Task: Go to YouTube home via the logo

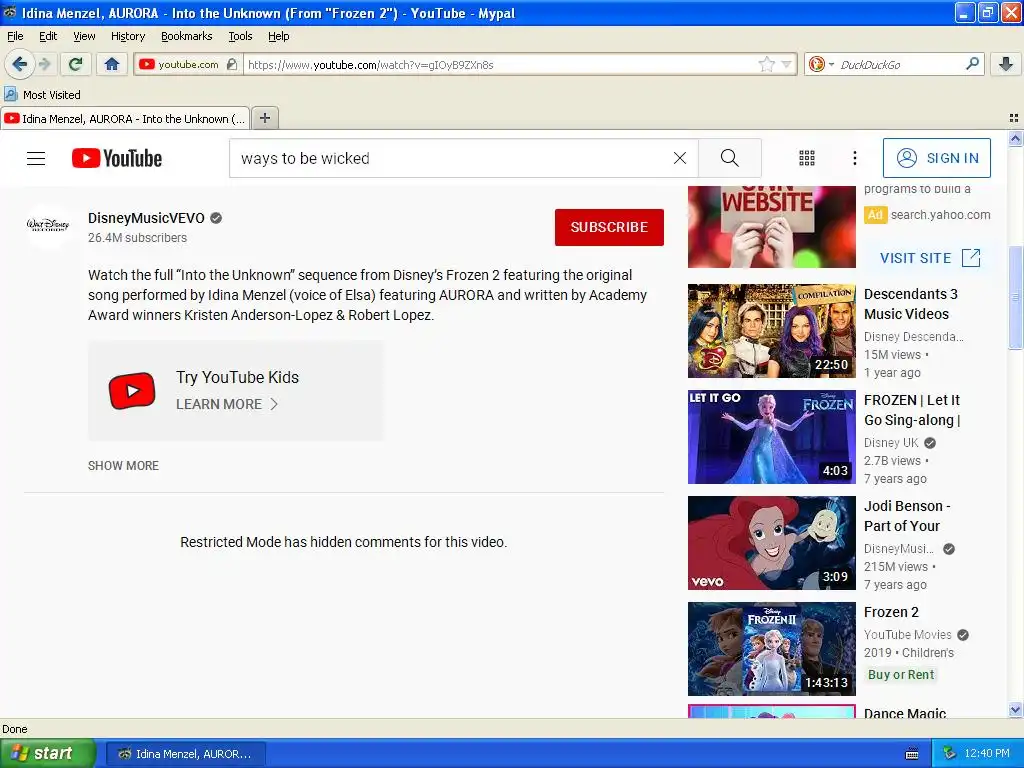Action: 117,158
